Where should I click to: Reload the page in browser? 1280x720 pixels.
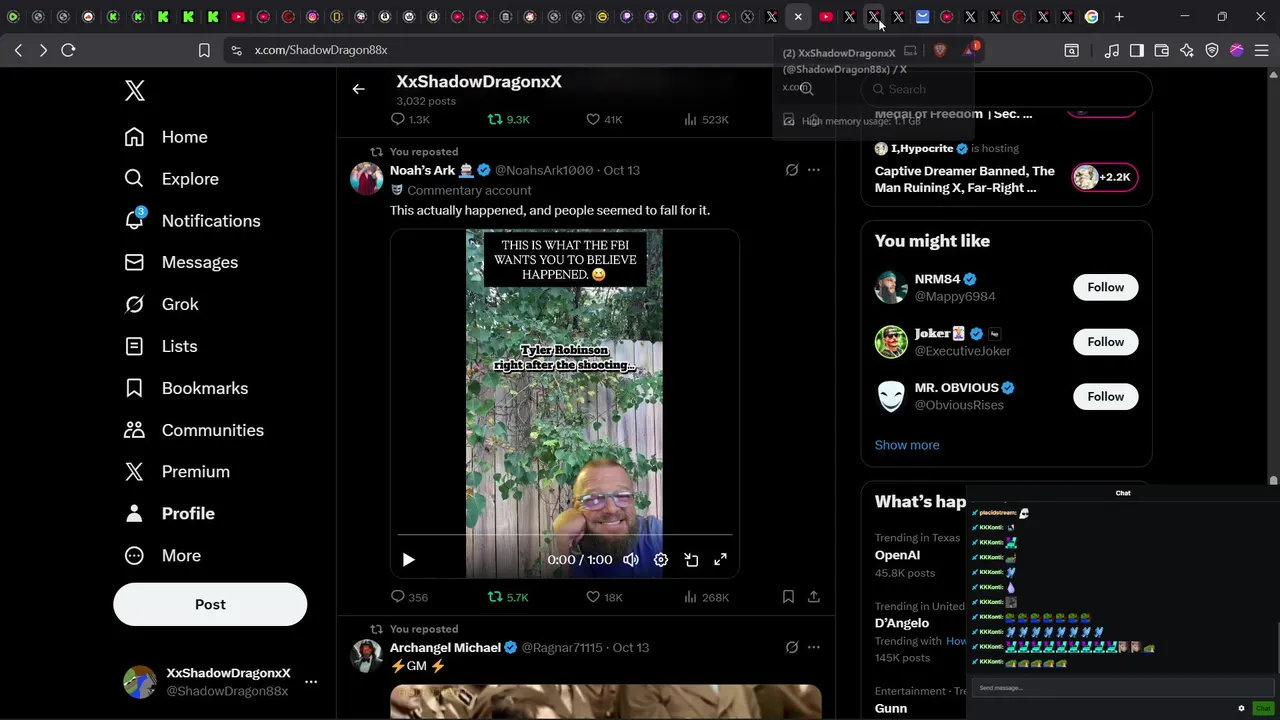click(x=68, y=50)
